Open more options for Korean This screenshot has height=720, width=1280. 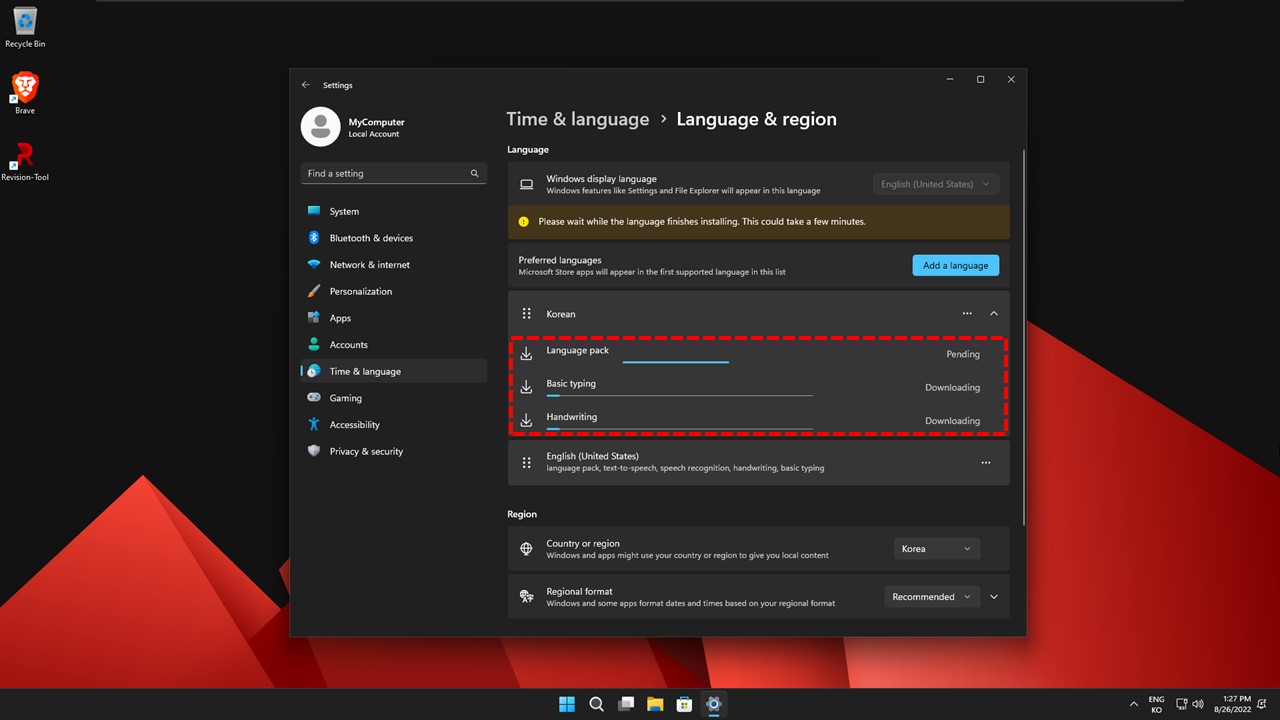click(x=967, y=314)
